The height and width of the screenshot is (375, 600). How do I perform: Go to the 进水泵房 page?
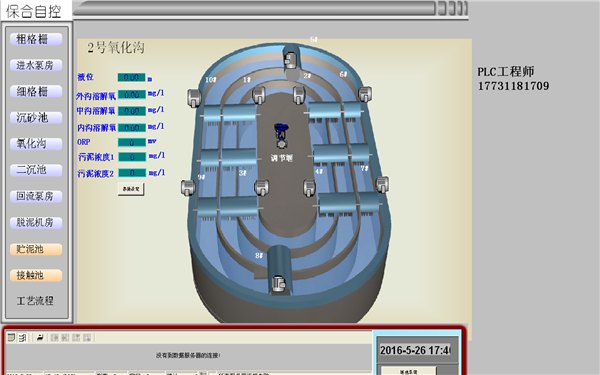click(36, 65)
